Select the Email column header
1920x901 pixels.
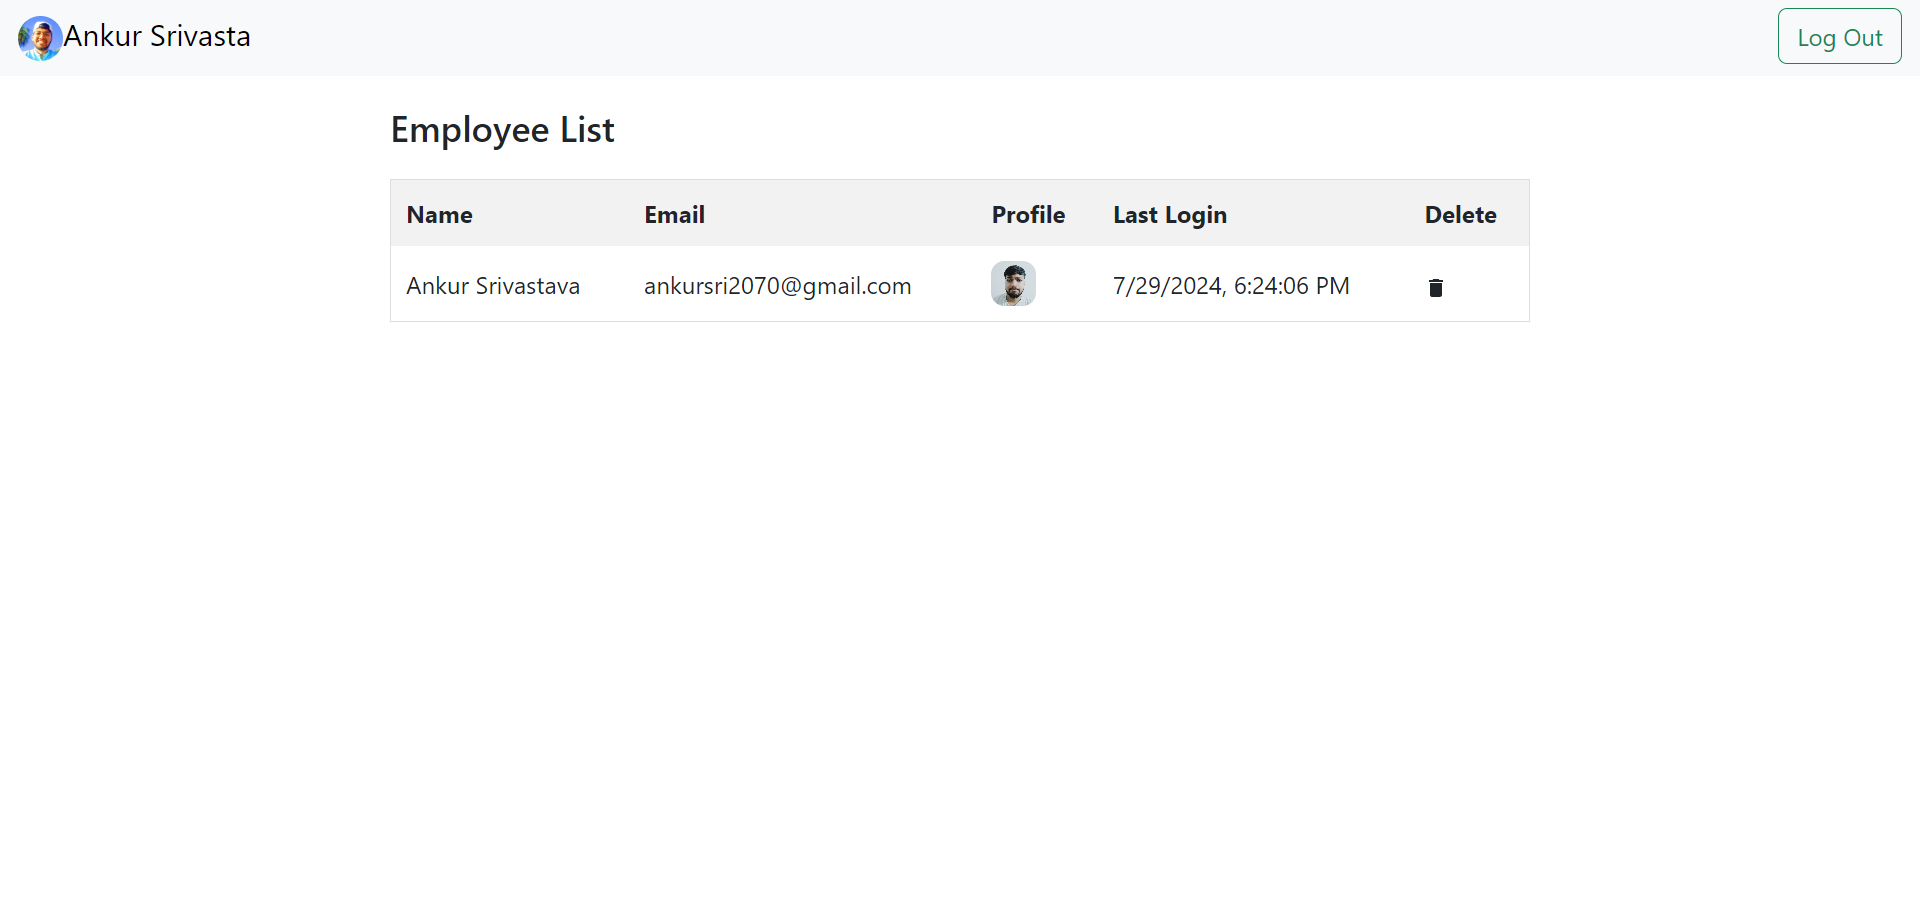coord(674,215)
